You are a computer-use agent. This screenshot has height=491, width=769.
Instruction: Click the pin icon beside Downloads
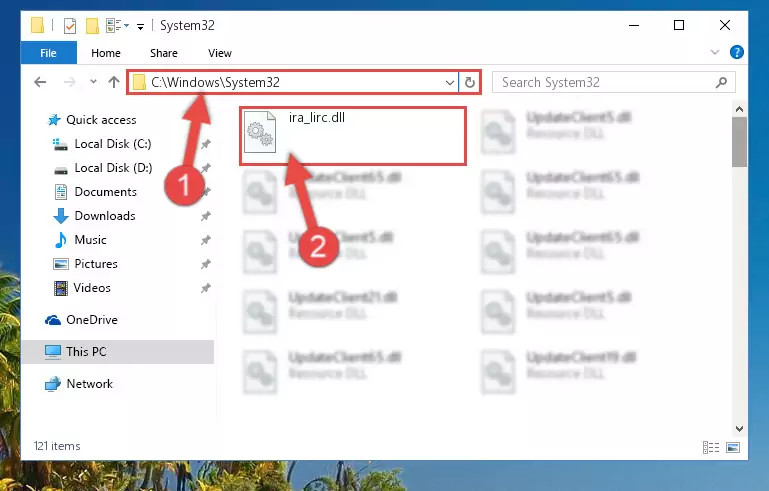[205, 216]
